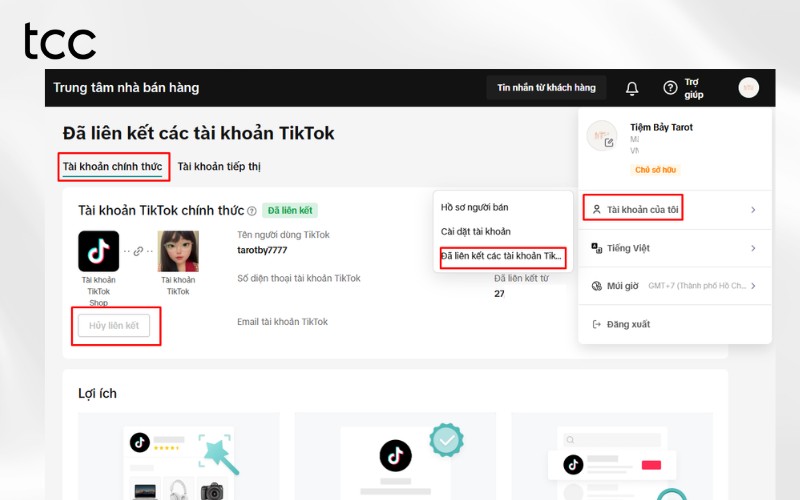Open the notifications bell

pyautogui.click(x=632, y=88)
